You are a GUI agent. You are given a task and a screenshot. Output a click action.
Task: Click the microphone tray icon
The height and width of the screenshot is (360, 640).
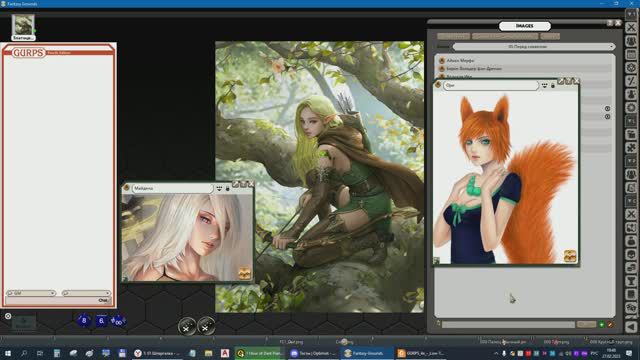pos(504,353)
